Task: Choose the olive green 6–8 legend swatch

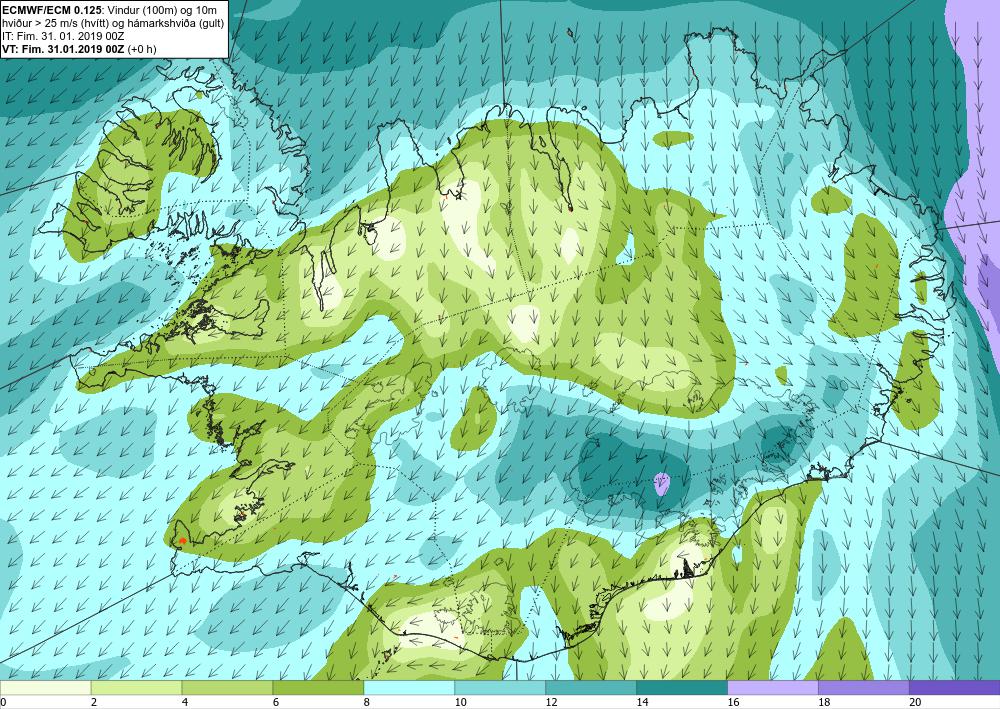Action: click(318, 687)
